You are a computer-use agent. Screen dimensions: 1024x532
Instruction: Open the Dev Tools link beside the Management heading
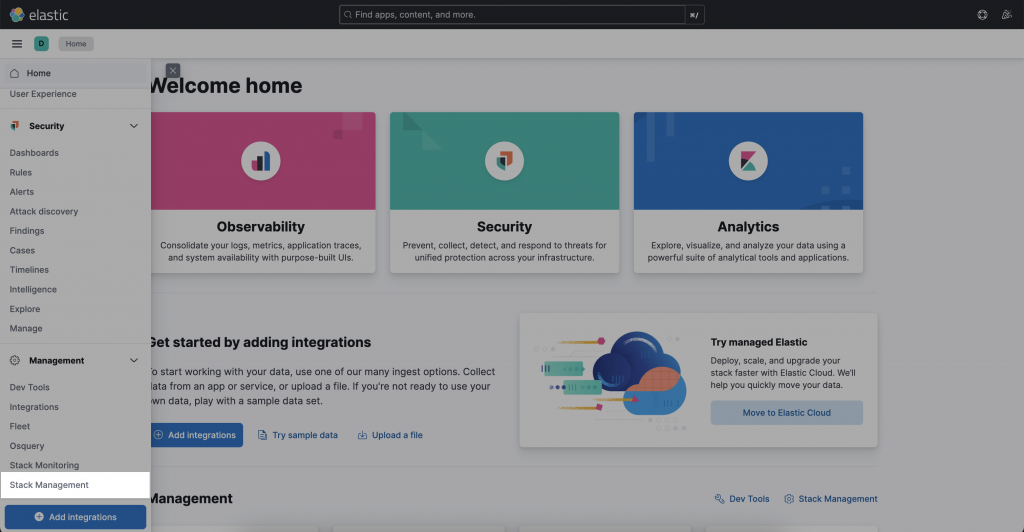(742, 499)
